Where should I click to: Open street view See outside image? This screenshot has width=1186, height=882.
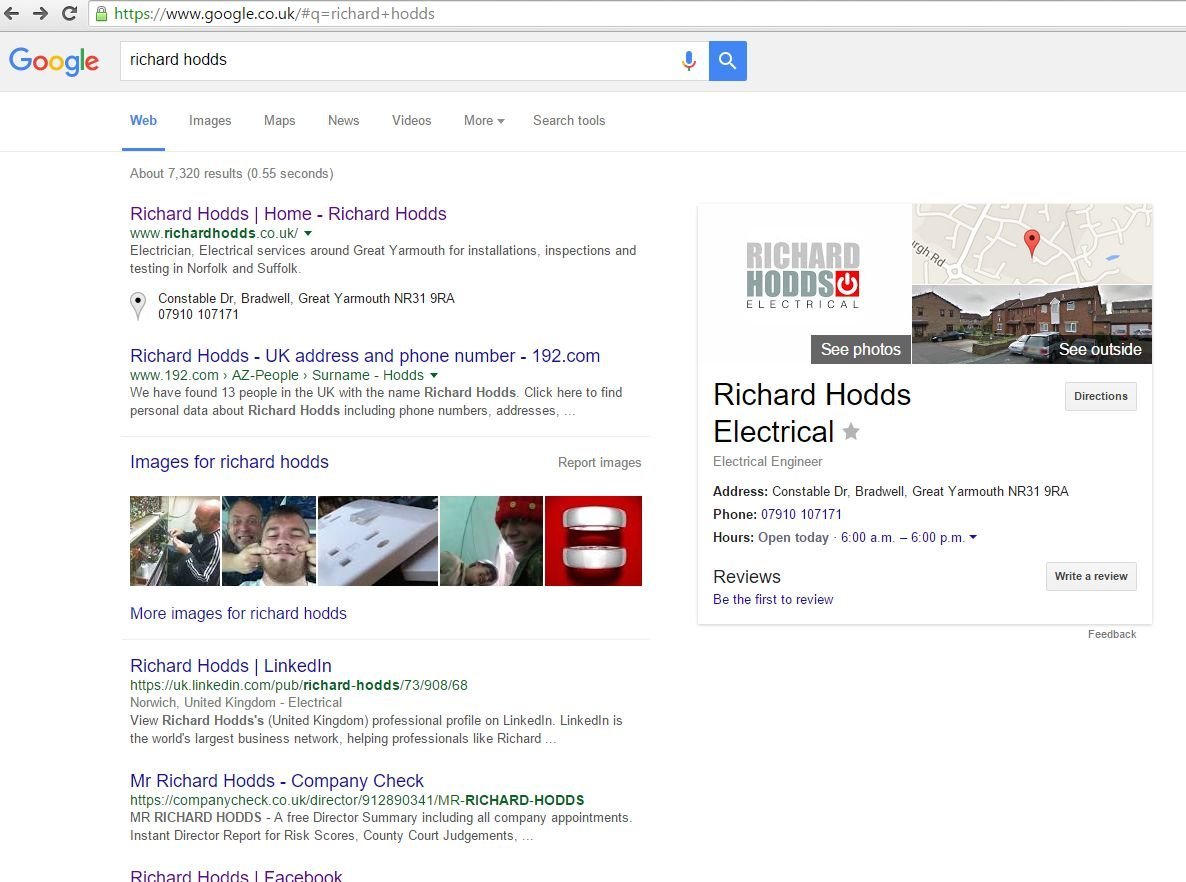point(1032,325)
